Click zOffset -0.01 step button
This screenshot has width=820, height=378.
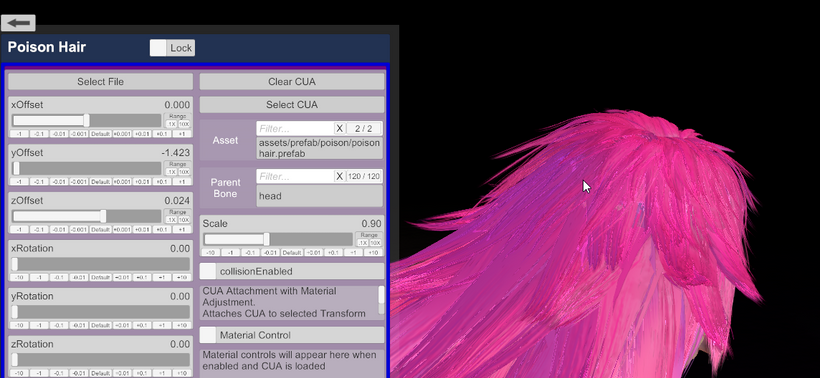coord(59,230)
